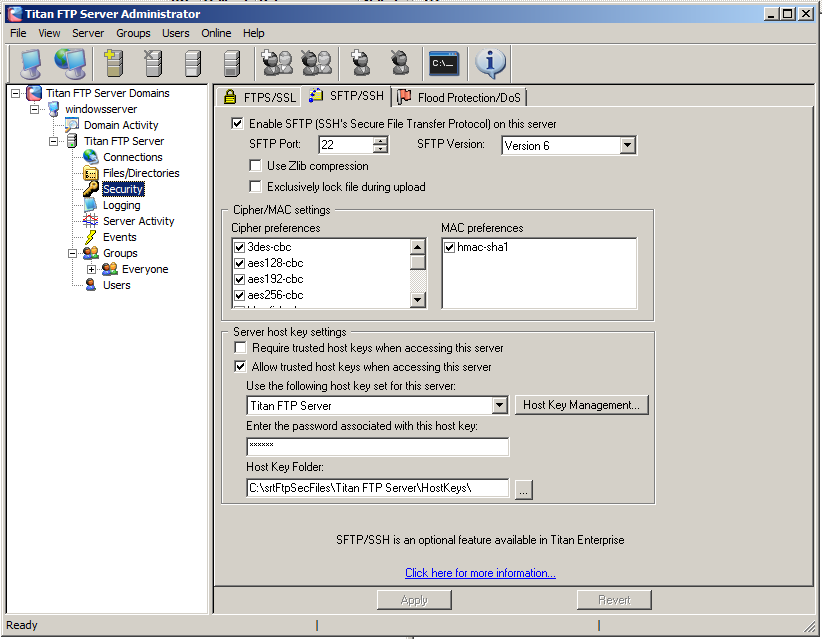Switch to the Flood Protection/DoS tab
This screenshot has height=639, width=822.
click(x=460, y=97)
